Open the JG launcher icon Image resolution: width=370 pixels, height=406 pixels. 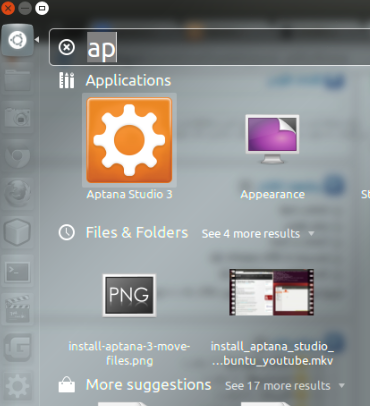click(x=18, y=347)
